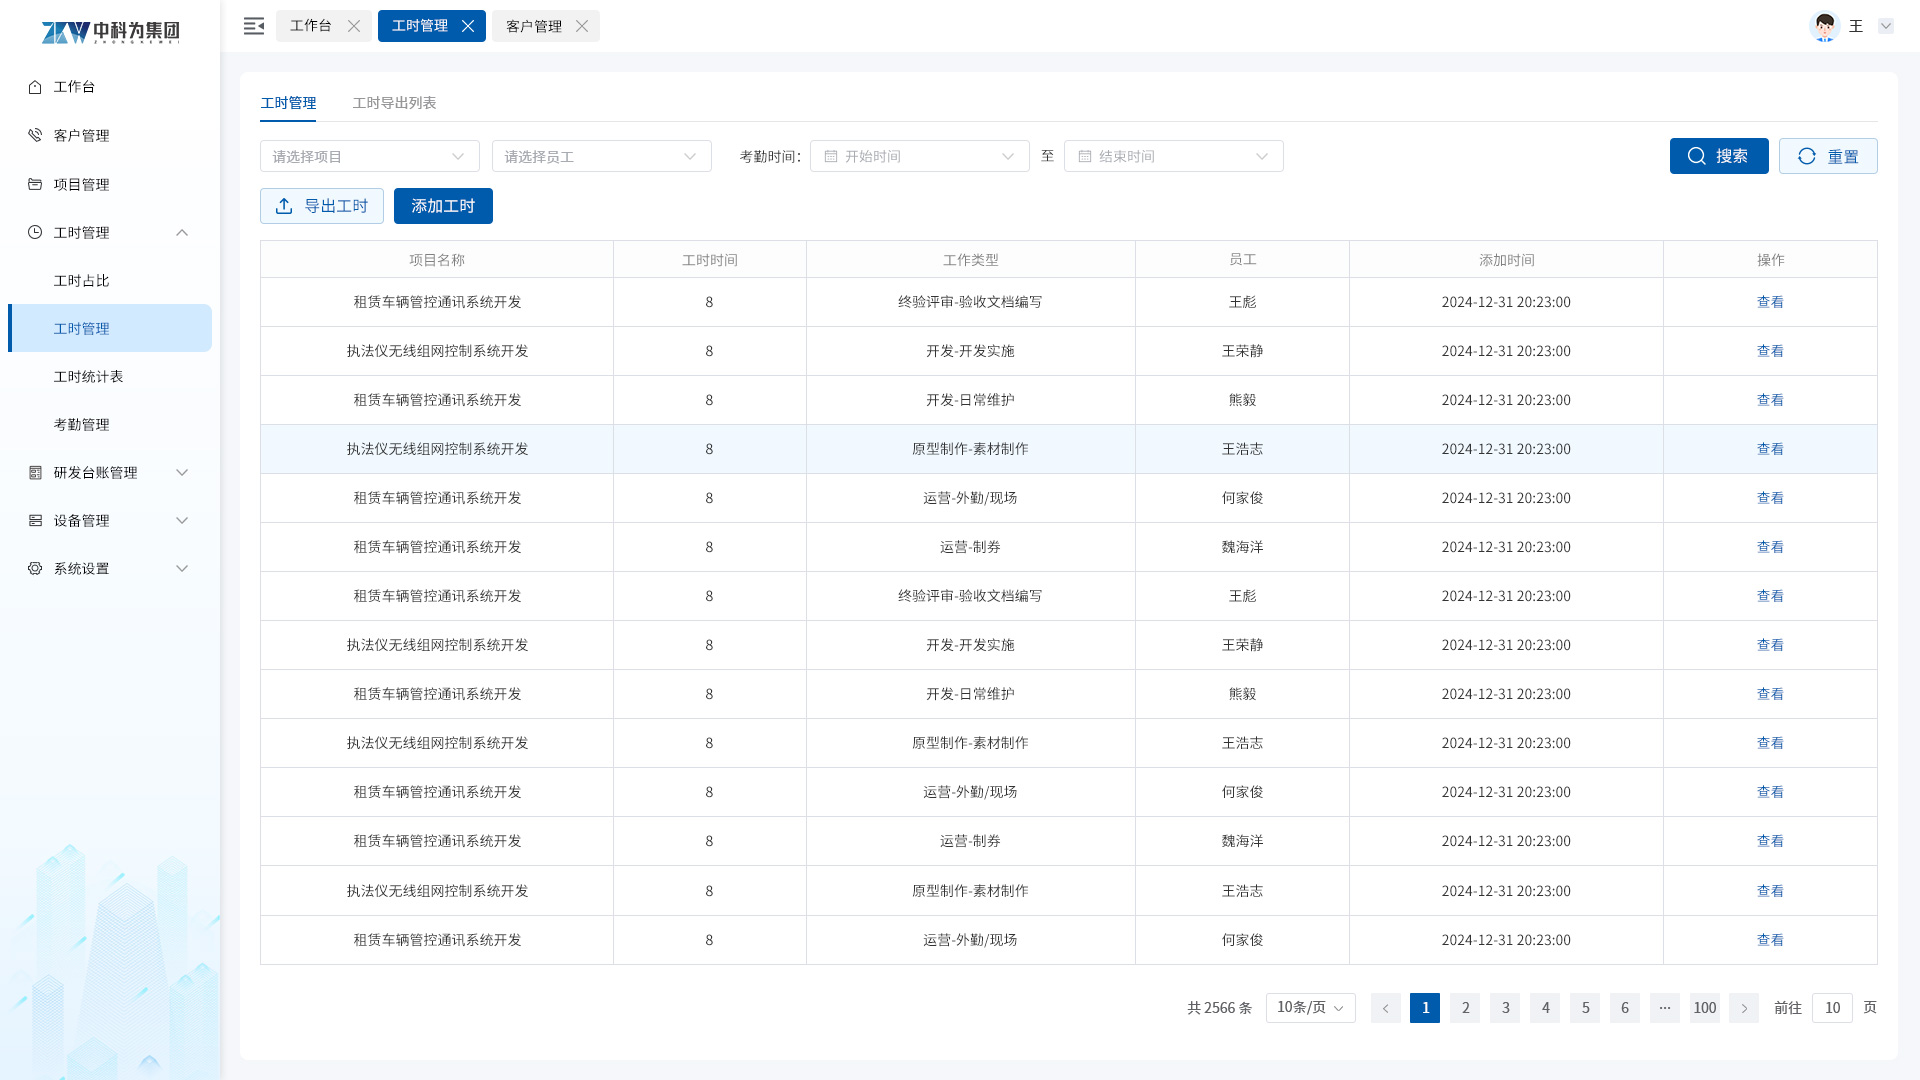Click the 设备管理 icon in sidebar
1920x1080 pixels.
pos(35,520)
